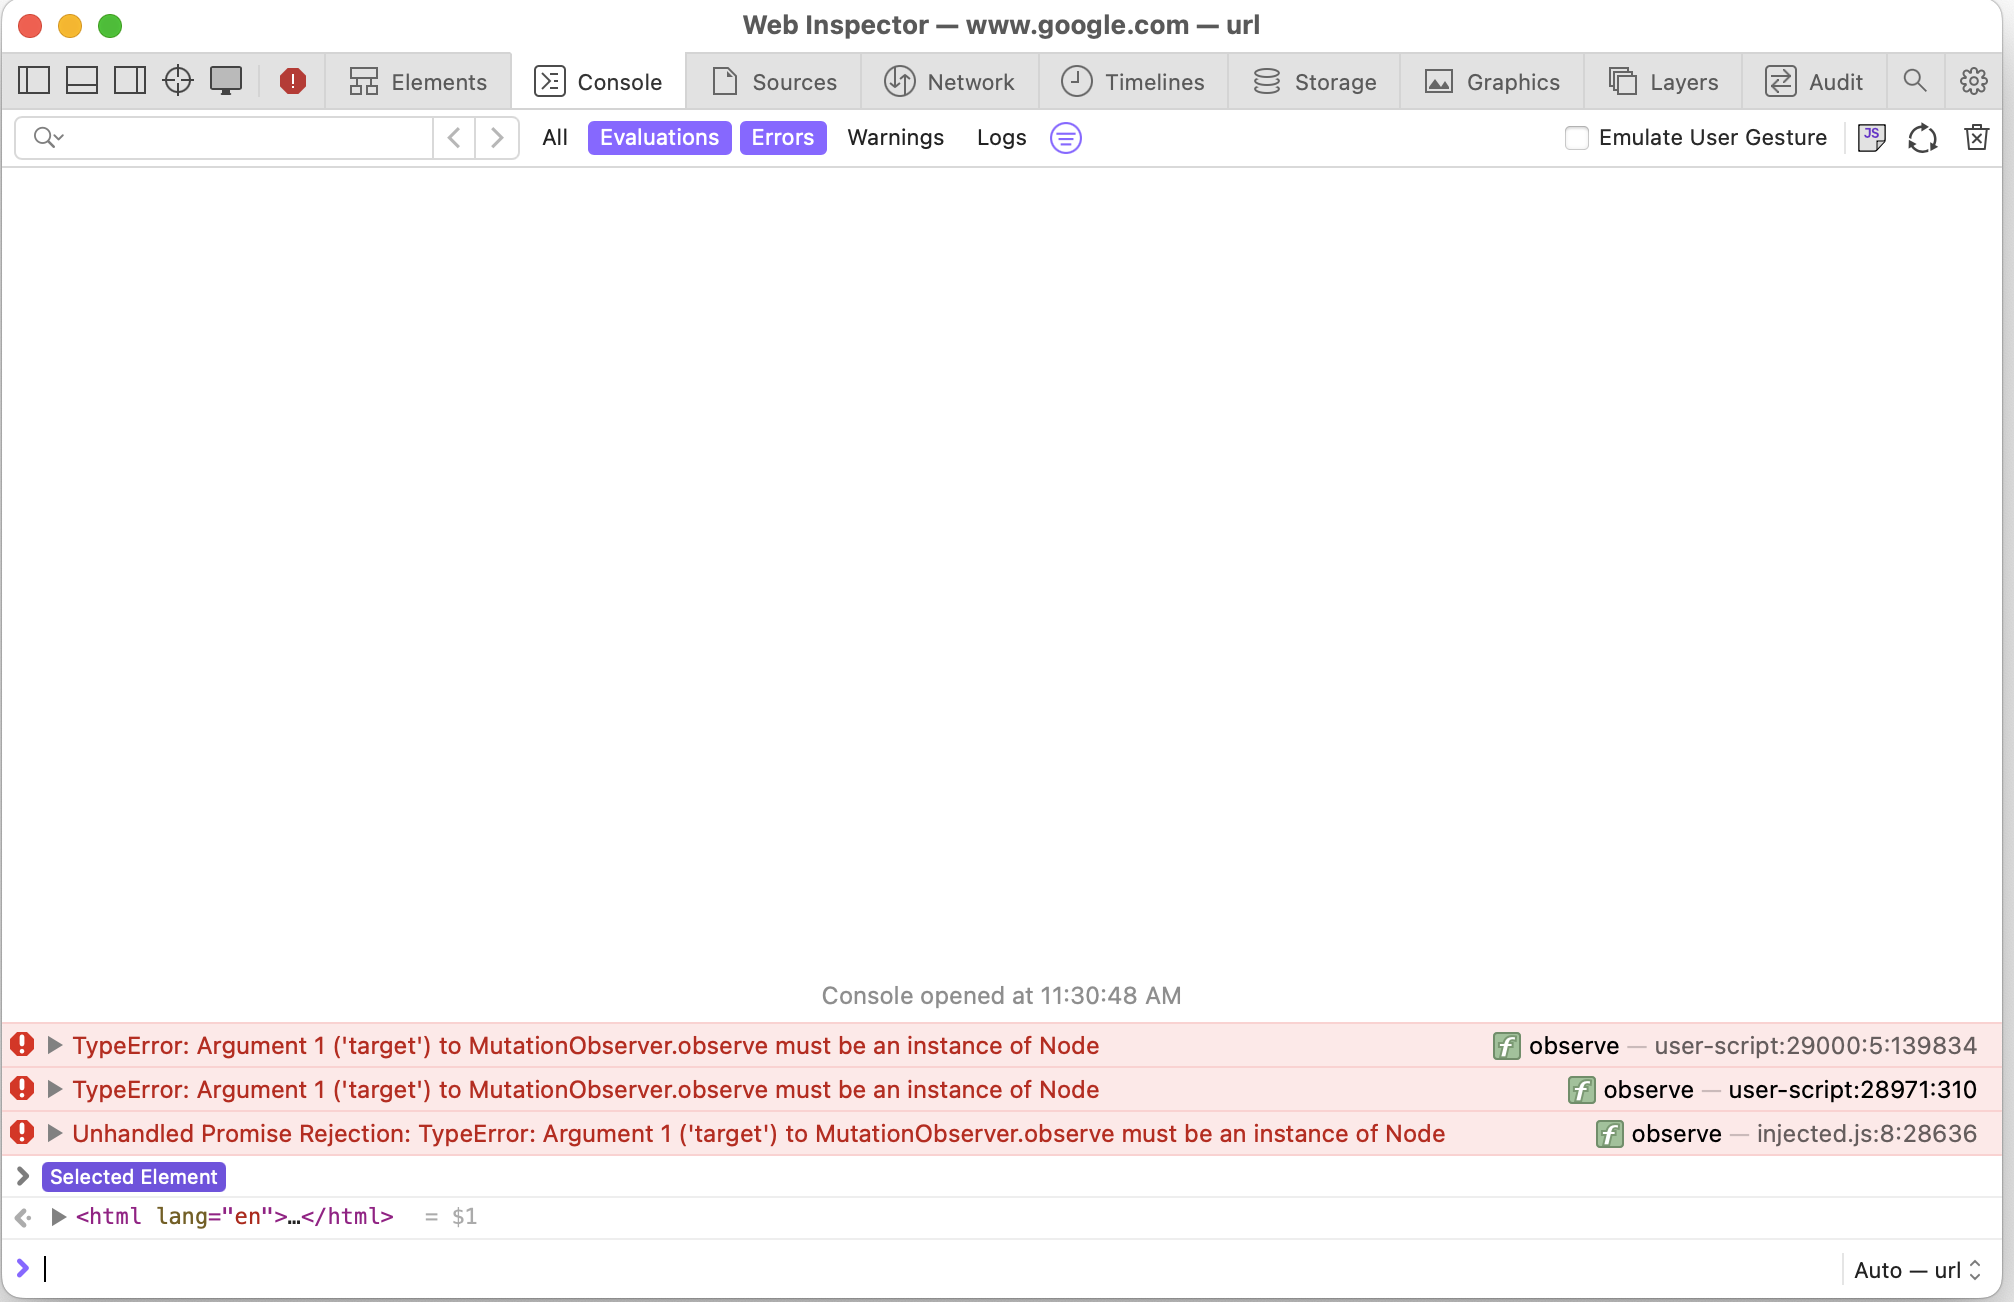Expand the Unhandled Promise Rejection error
Viewport: 2014px width, 1302px height.
[55, 1133]
